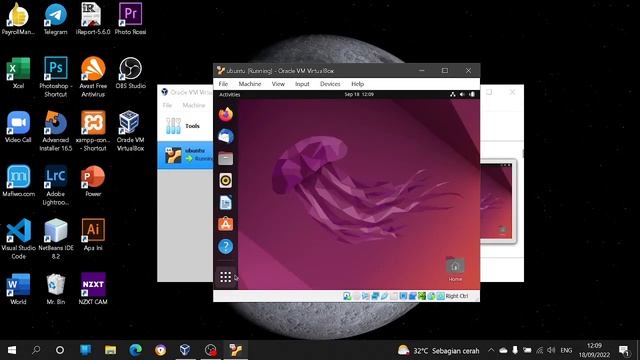640x360 pixels.
Task: Open the Input menu of the VM window
Action: (302, 84)
